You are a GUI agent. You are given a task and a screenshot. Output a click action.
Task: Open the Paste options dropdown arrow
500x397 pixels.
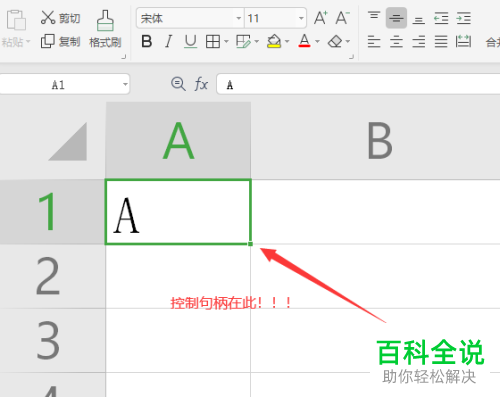pyautogui.click(x=28, y=42)
